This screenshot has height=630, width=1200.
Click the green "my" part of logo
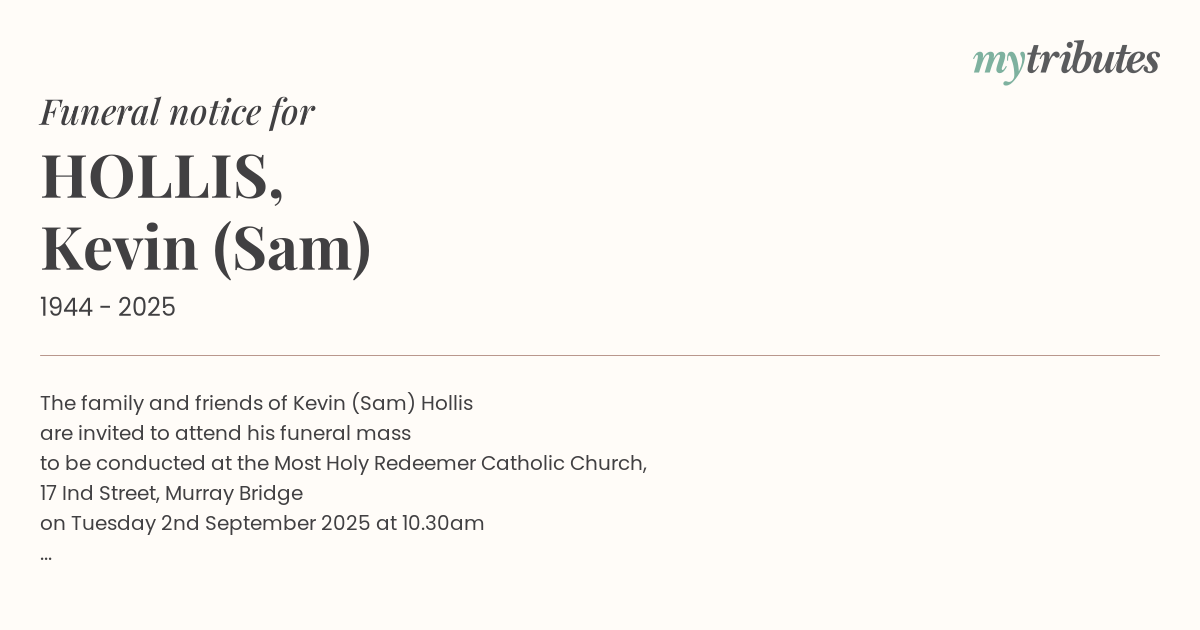coord(998,62)
